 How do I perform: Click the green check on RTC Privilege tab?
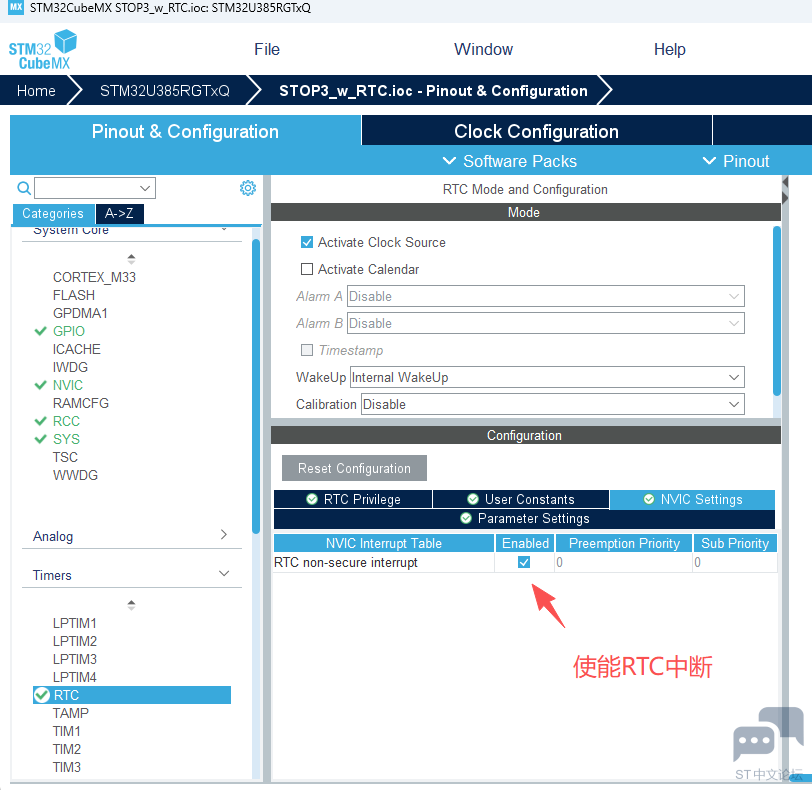coord(312,499)
